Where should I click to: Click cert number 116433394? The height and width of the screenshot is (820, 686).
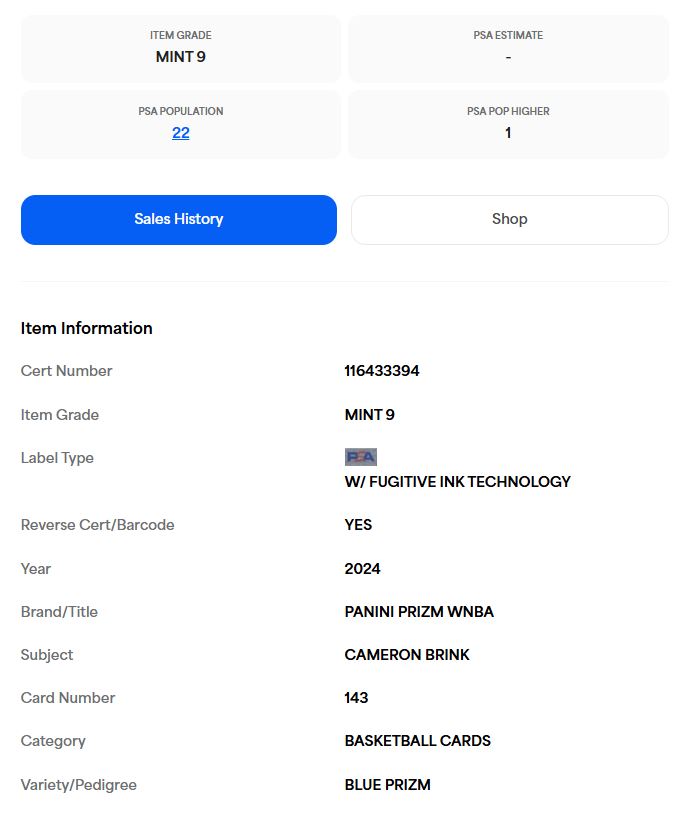tap(382, 371)
